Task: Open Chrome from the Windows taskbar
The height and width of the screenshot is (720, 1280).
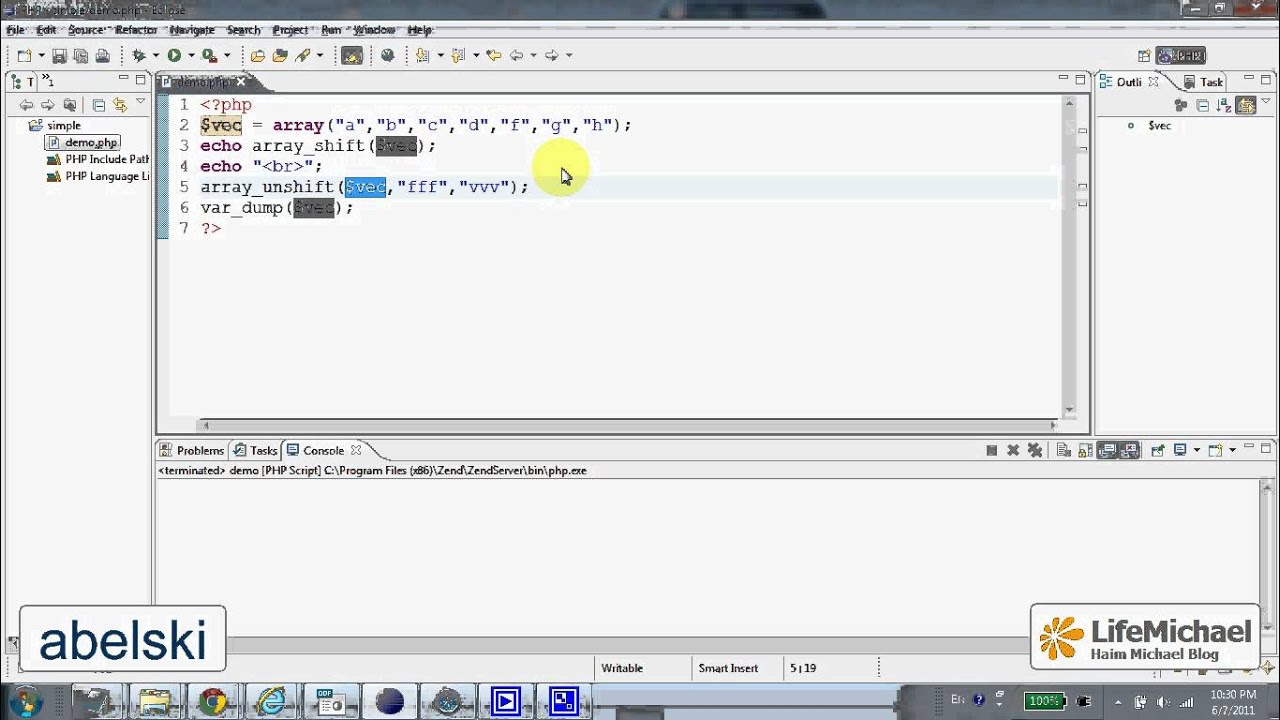Action: pyautogui.click(x=212, y=702)
